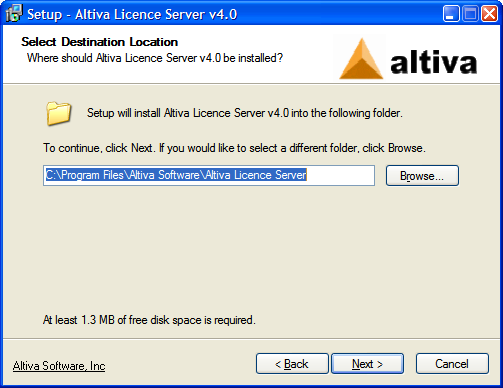This screenshot has height=388, width=503.
Task: Close the setup window
Action: click(489, 14)
